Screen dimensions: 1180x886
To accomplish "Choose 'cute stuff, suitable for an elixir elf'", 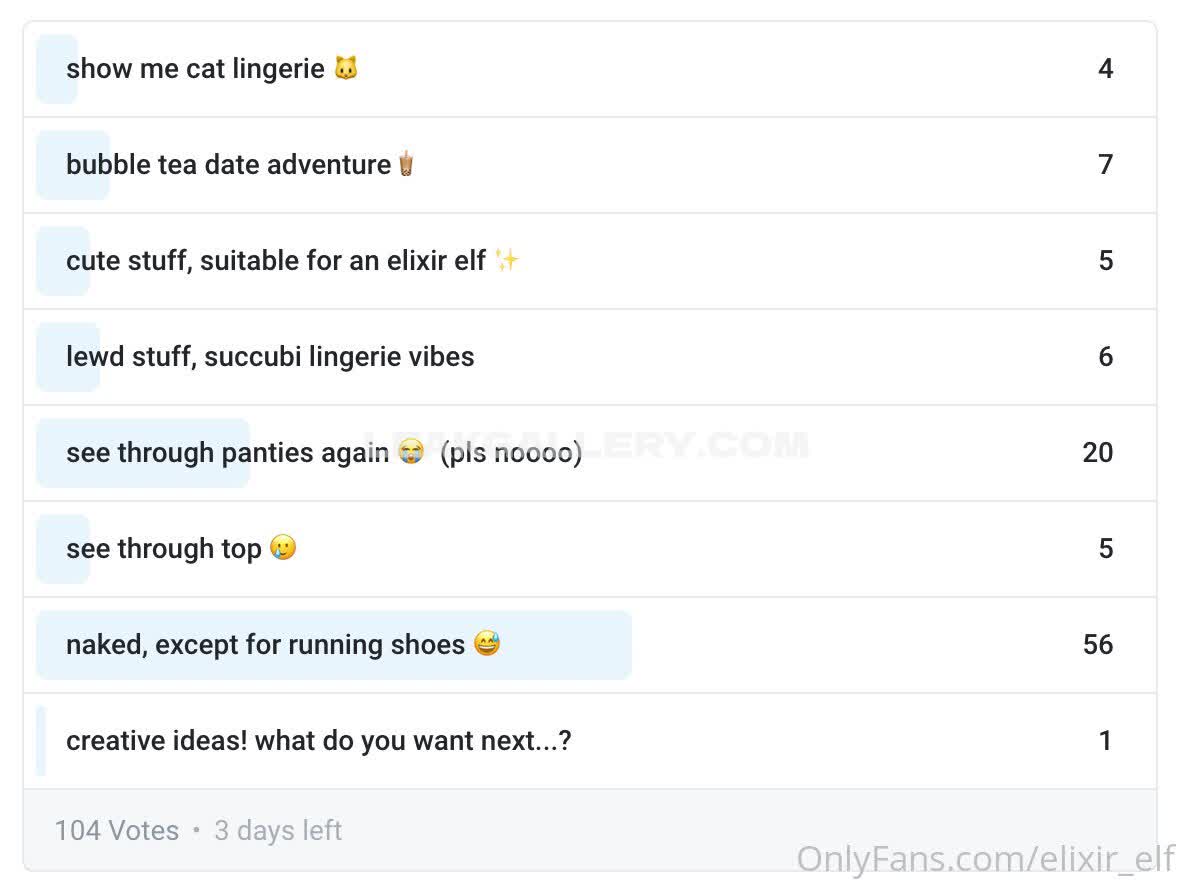I will point(590,260).
